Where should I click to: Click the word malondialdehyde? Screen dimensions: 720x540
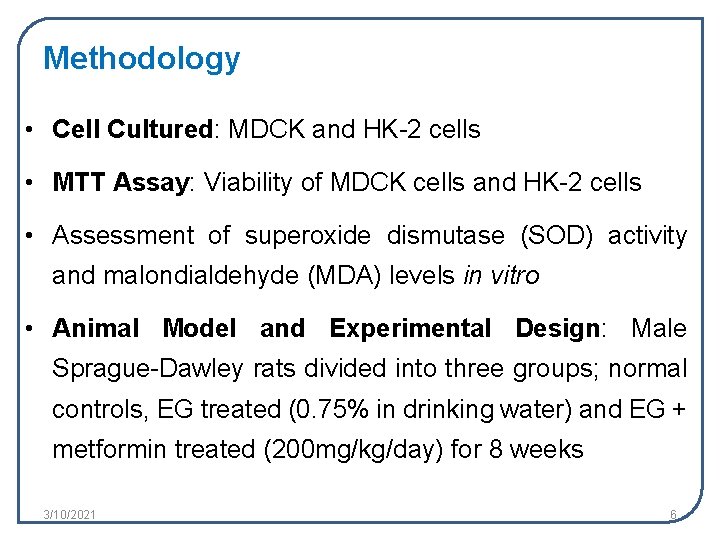201,276
